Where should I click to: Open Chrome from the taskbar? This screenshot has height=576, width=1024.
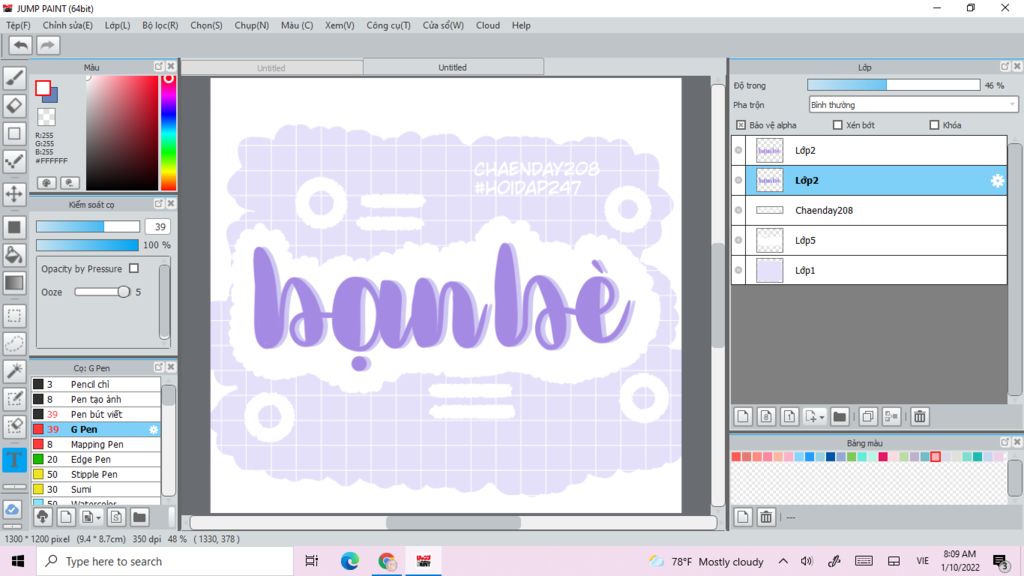click(387, 561)
